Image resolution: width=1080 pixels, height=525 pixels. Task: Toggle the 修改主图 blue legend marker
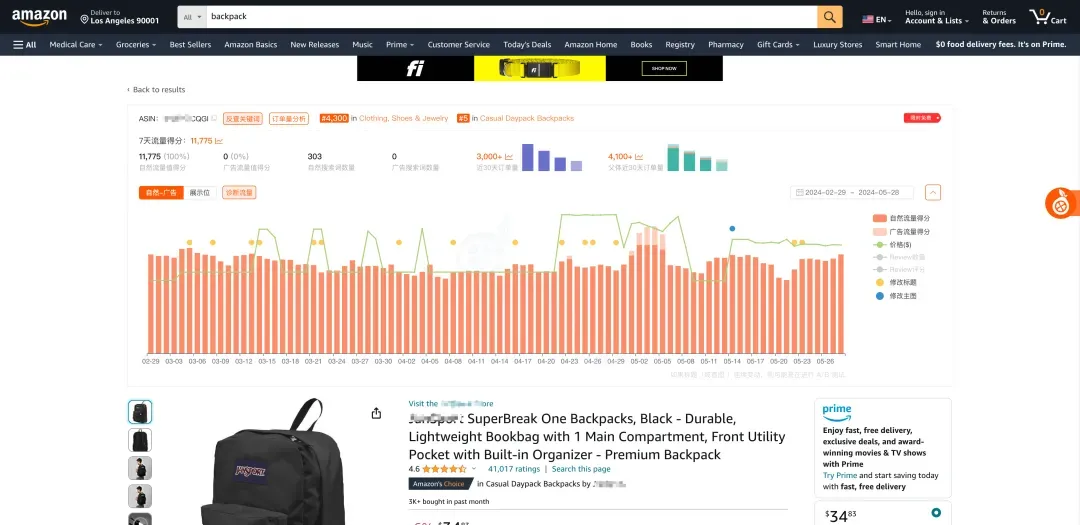coord(895,296)
